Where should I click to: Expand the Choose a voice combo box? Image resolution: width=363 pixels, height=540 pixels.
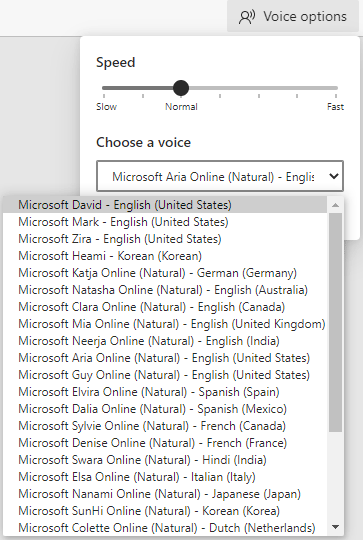(220, 176)
